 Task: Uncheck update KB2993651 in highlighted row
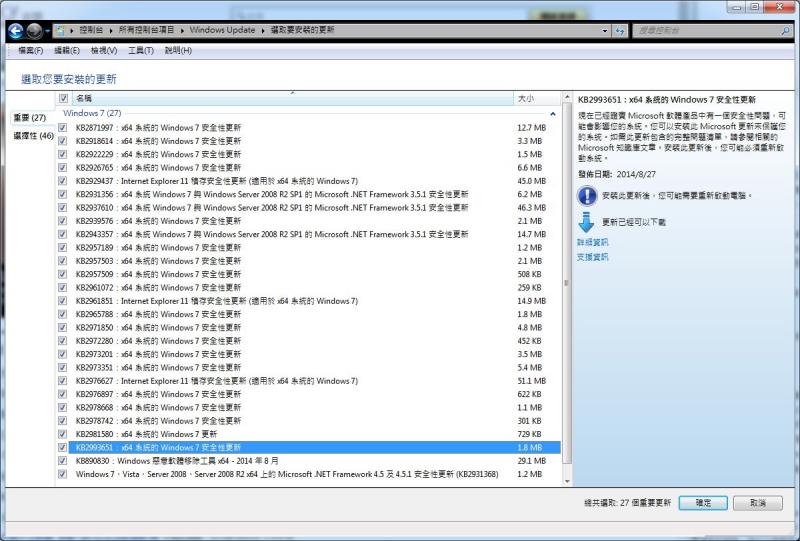[62, 447]
